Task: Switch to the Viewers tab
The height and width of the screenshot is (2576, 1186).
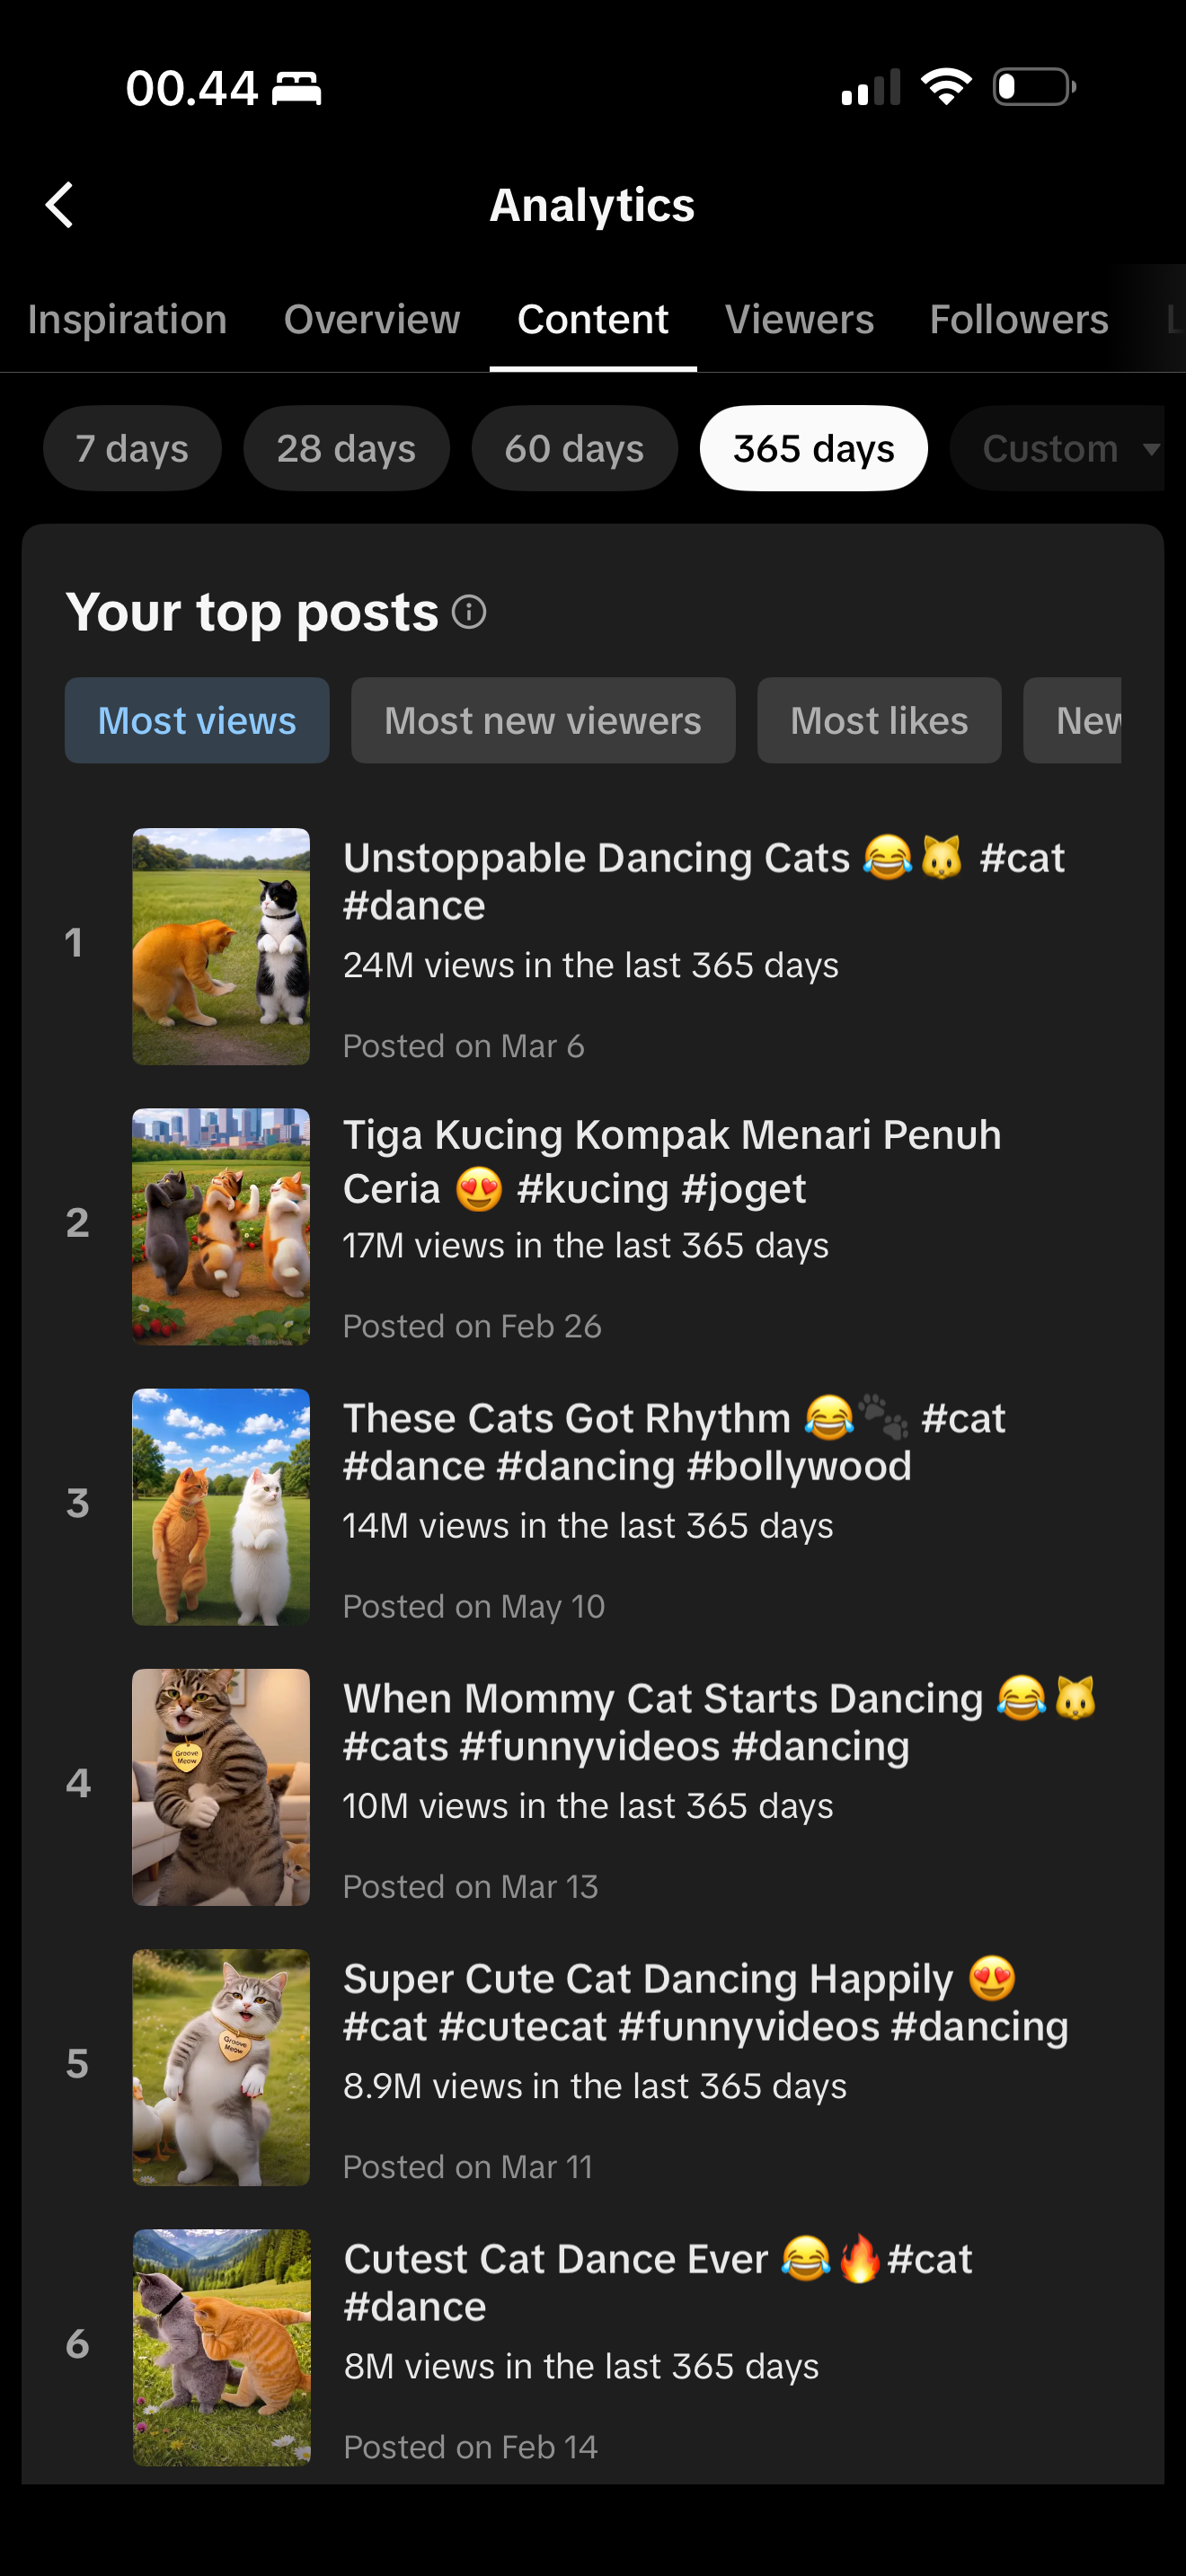Action: (799, 319)
